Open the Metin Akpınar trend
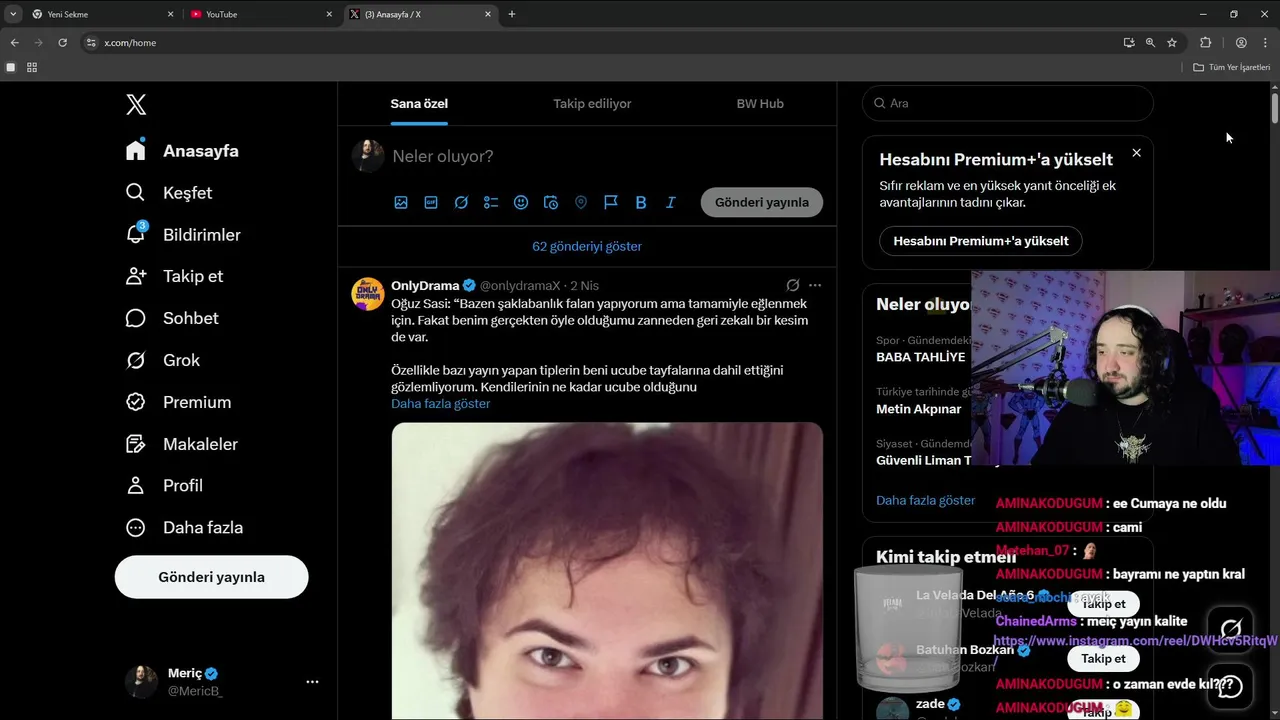This screenshot has width=1280, height=720. click(919, 409)
